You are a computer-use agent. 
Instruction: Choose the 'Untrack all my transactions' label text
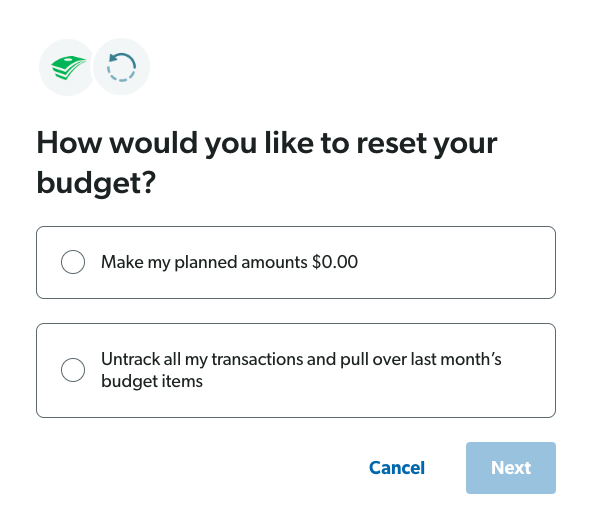(x=301, y=370)
